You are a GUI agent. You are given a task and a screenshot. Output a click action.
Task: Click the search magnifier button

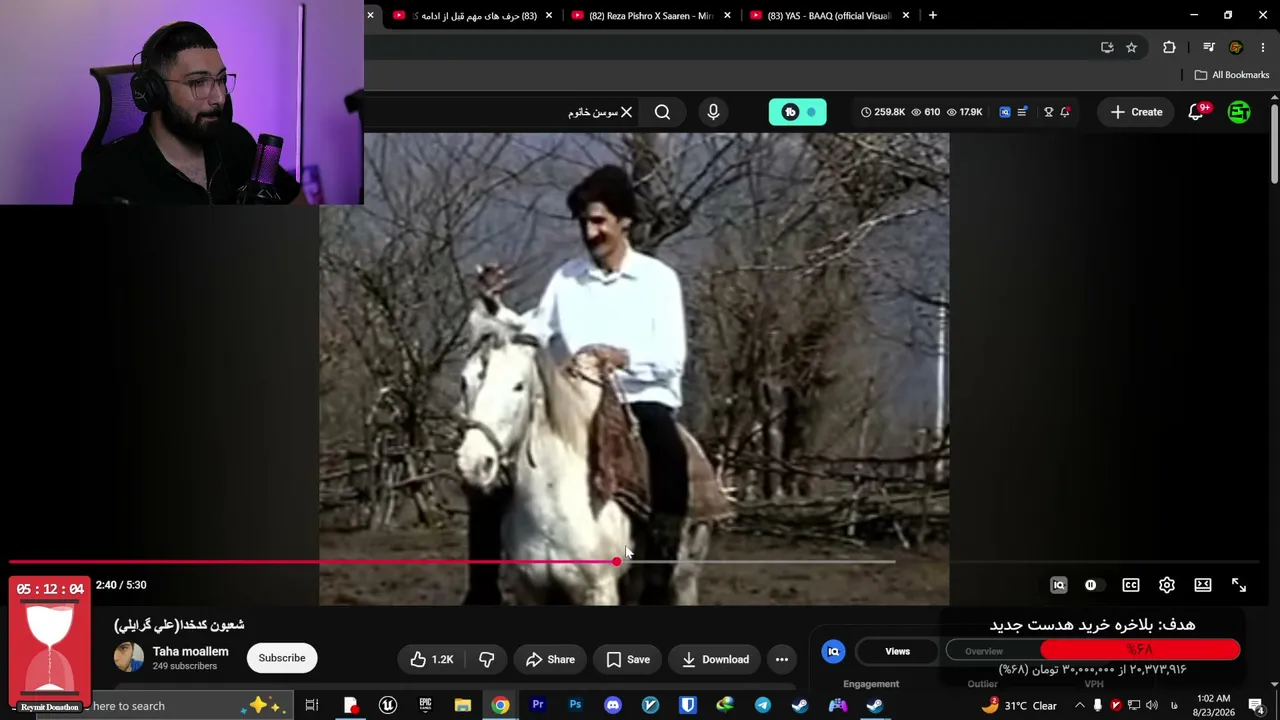click(662, 112)
